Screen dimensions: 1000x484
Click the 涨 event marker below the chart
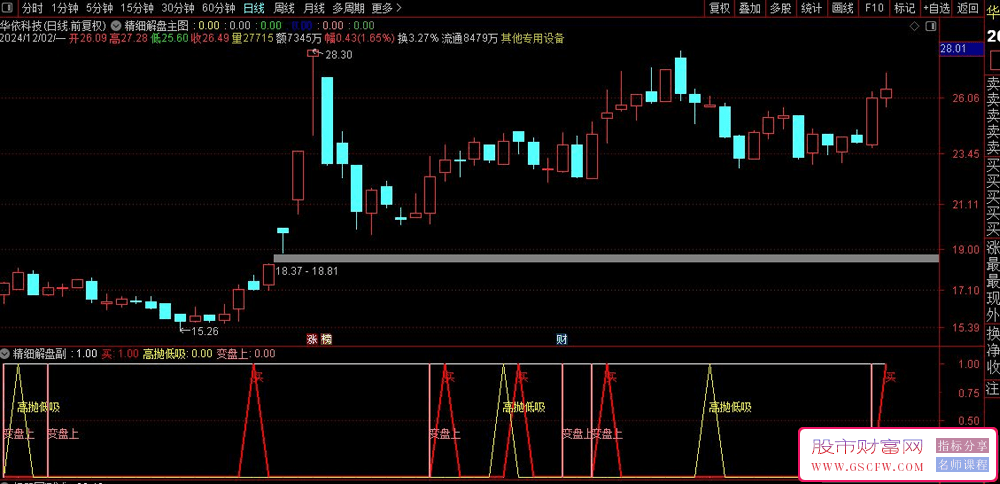312,339
